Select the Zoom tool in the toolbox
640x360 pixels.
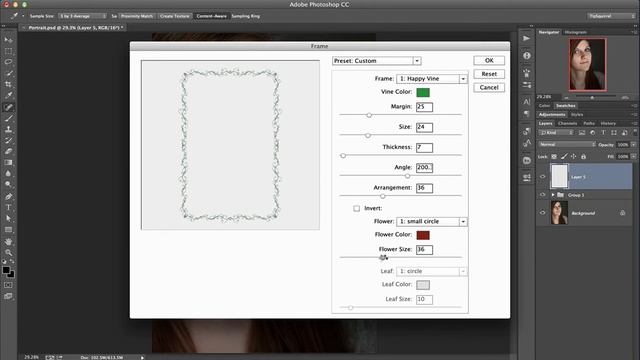8,253
